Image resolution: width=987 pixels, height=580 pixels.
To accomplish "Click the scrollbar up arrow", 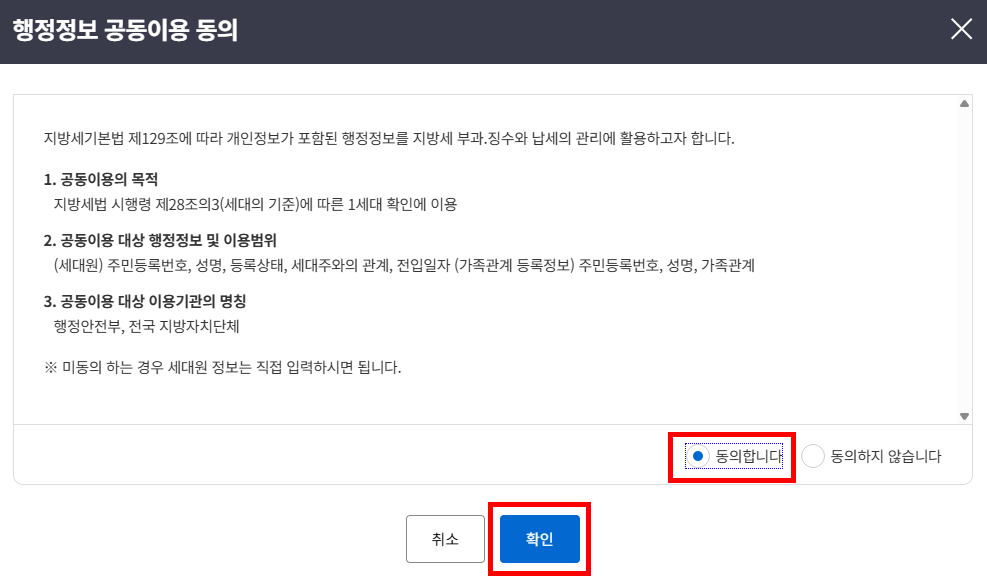I will (x=964, y=104).
